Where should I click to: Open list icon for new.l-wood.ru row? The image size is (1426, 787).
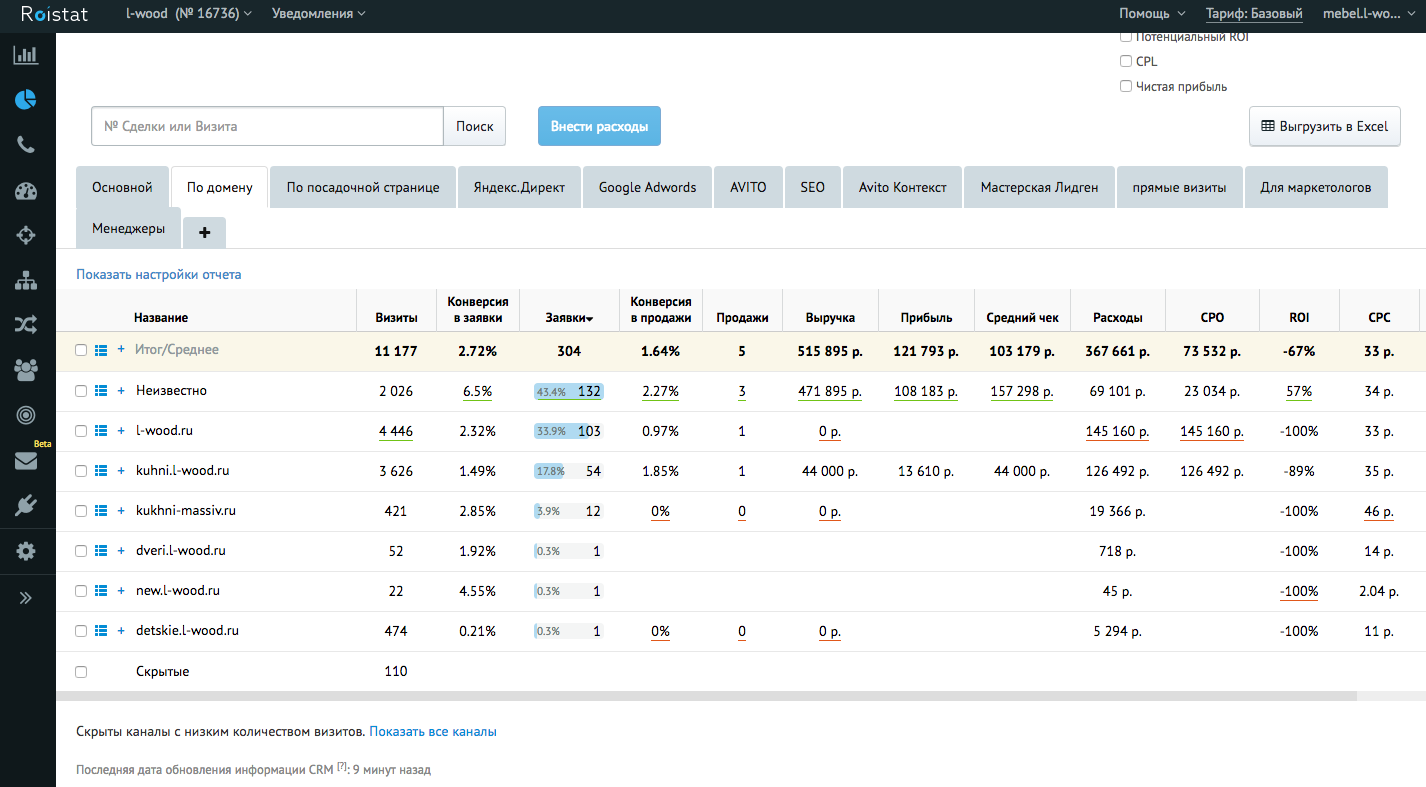pos(100,591)
